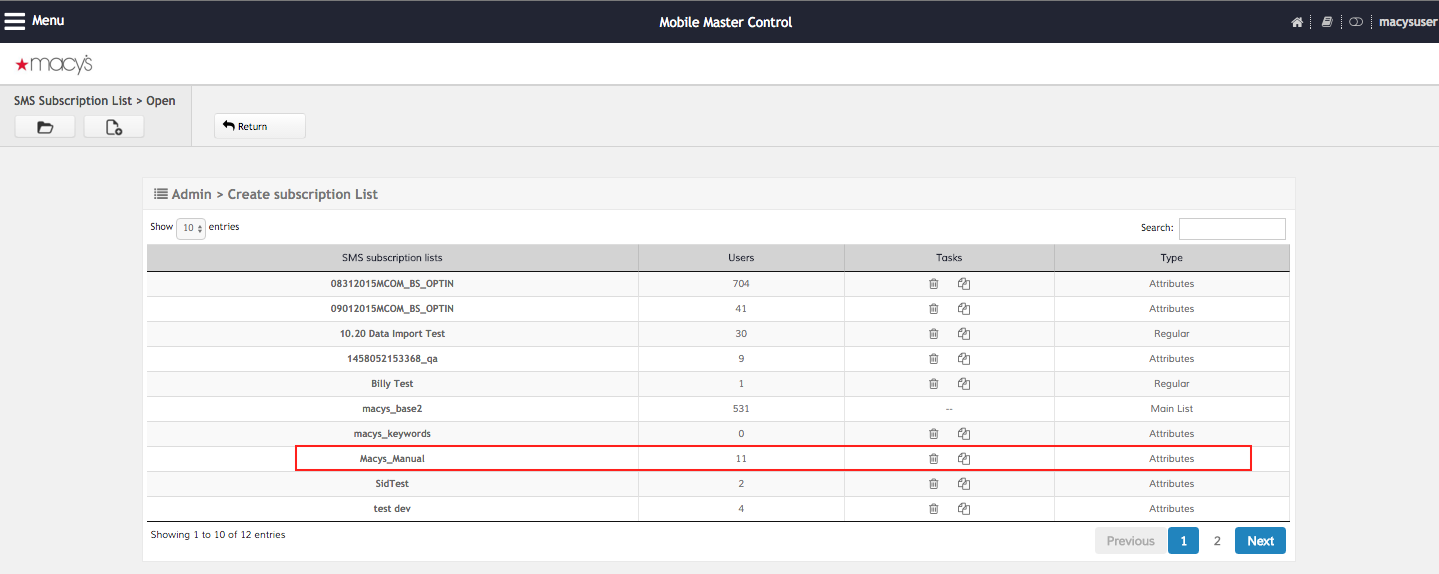The width and height of the screenshot is (1439, 574).
Task: Copy the Macys_Manual list
Action: coord(964,459)
